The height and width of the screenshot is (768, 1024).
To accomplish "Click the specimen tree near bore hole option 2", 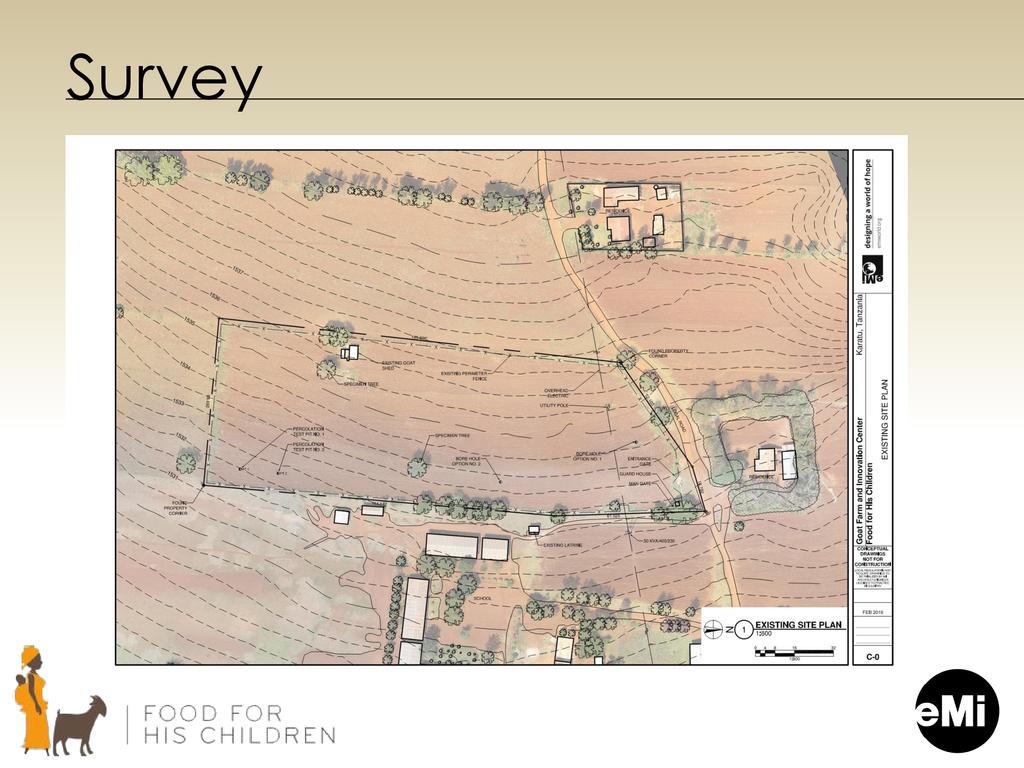I will click(420, 466).
